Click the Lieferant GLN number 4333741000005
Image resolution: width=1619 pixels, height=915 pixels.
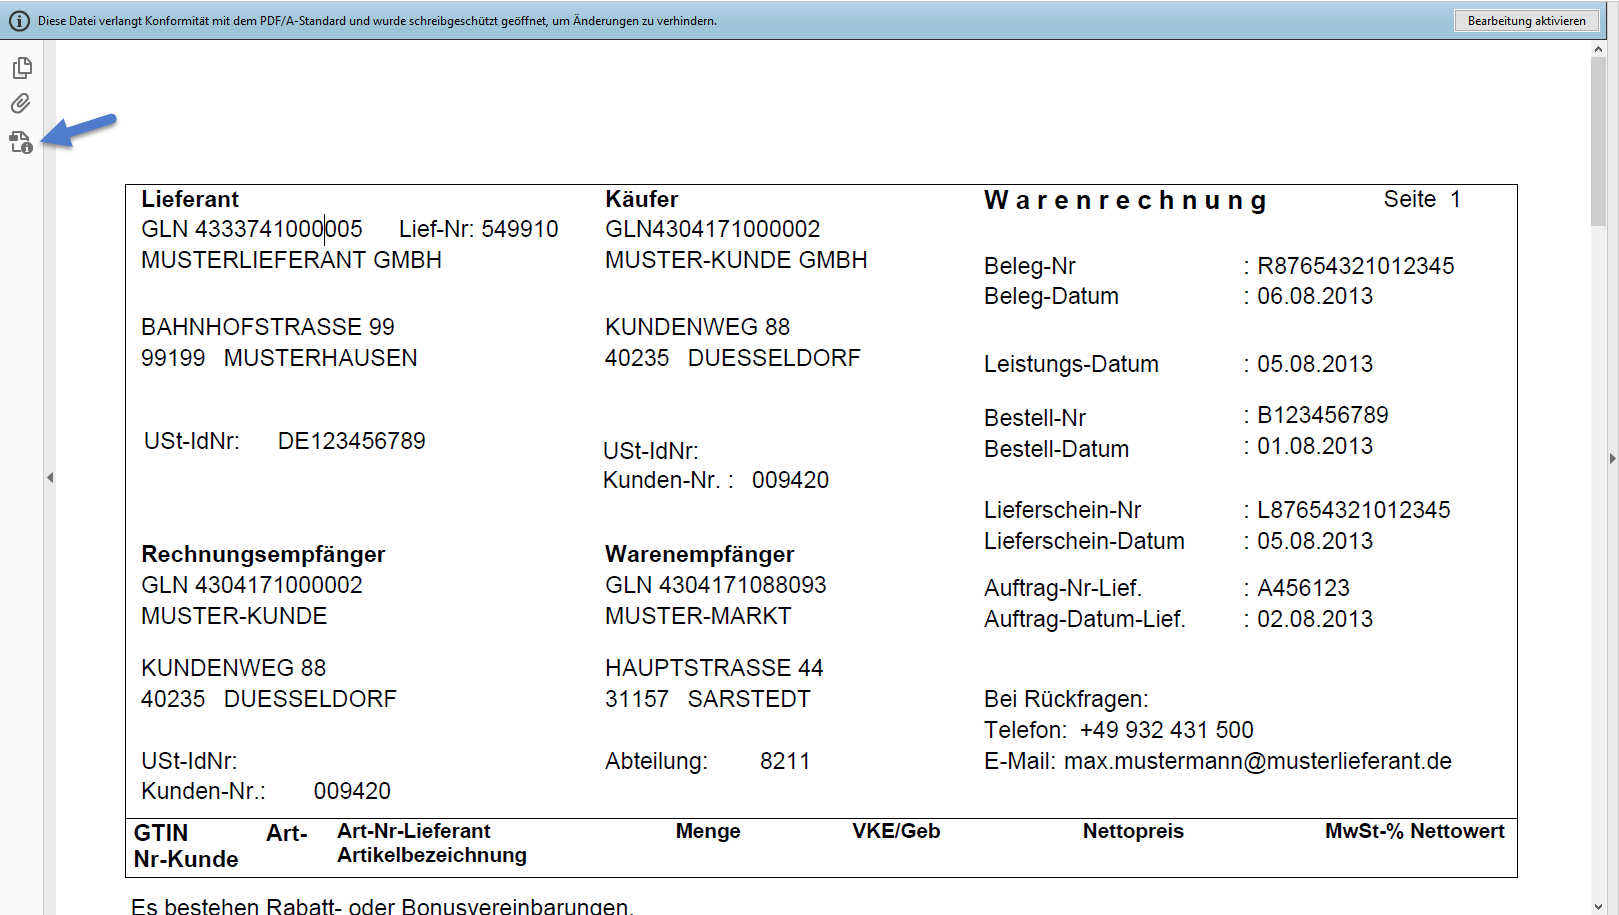coord(278,229)
